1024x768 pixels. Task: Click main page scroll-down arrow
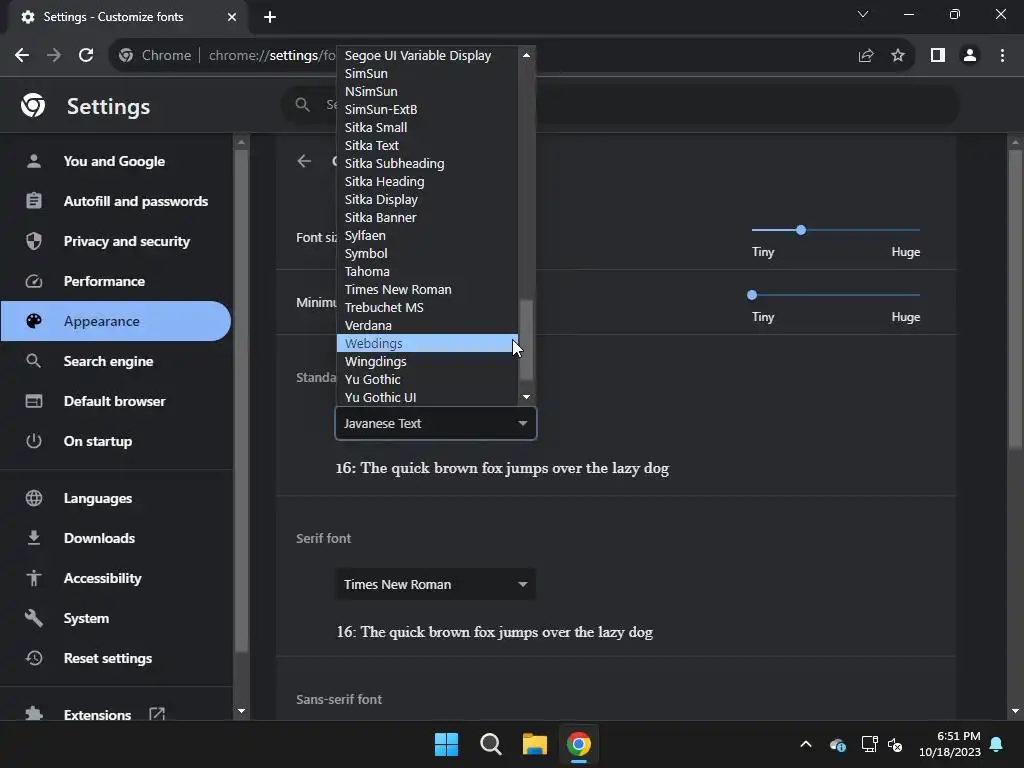(1015, 711)
